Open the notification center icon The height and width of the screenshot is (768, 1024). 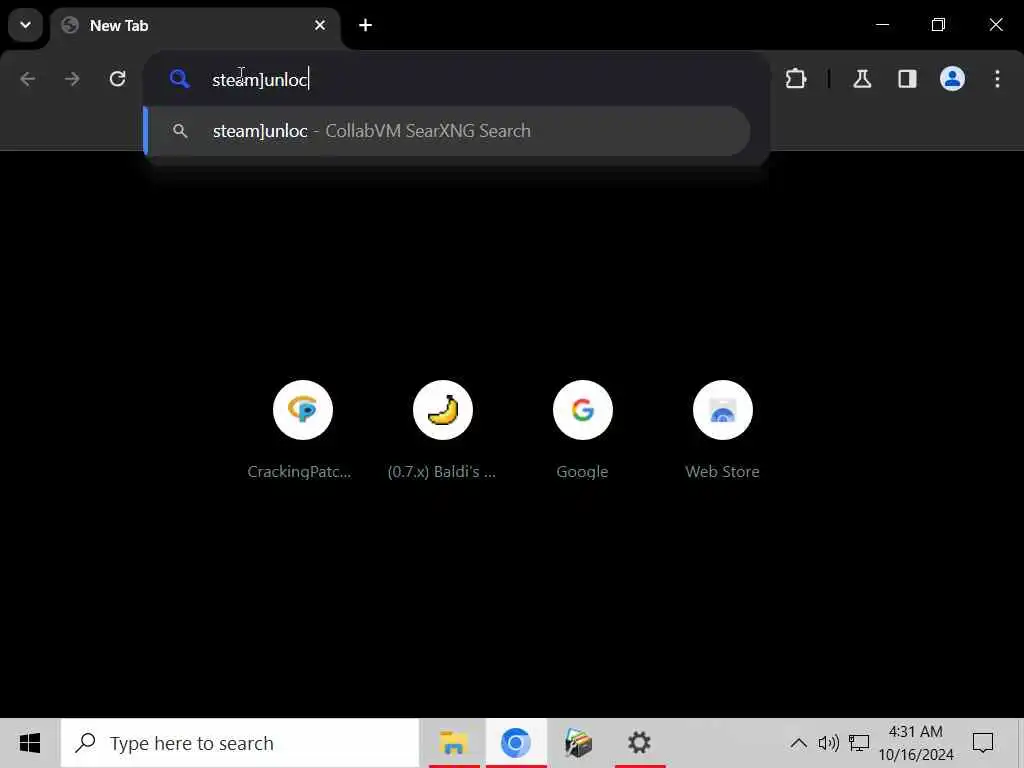pos(983,743)
